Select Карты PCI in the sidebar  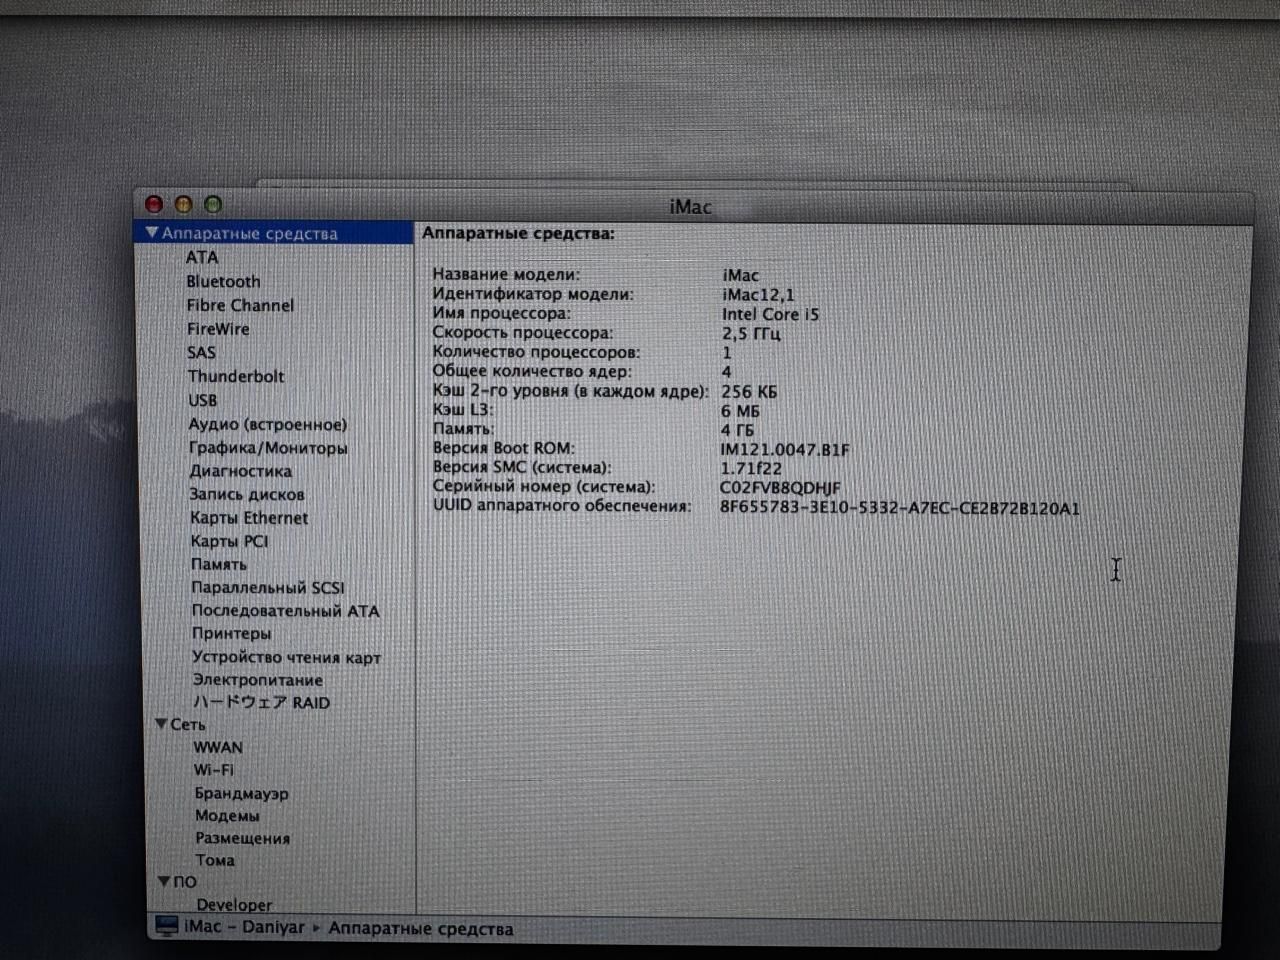(x=229, y=541)
